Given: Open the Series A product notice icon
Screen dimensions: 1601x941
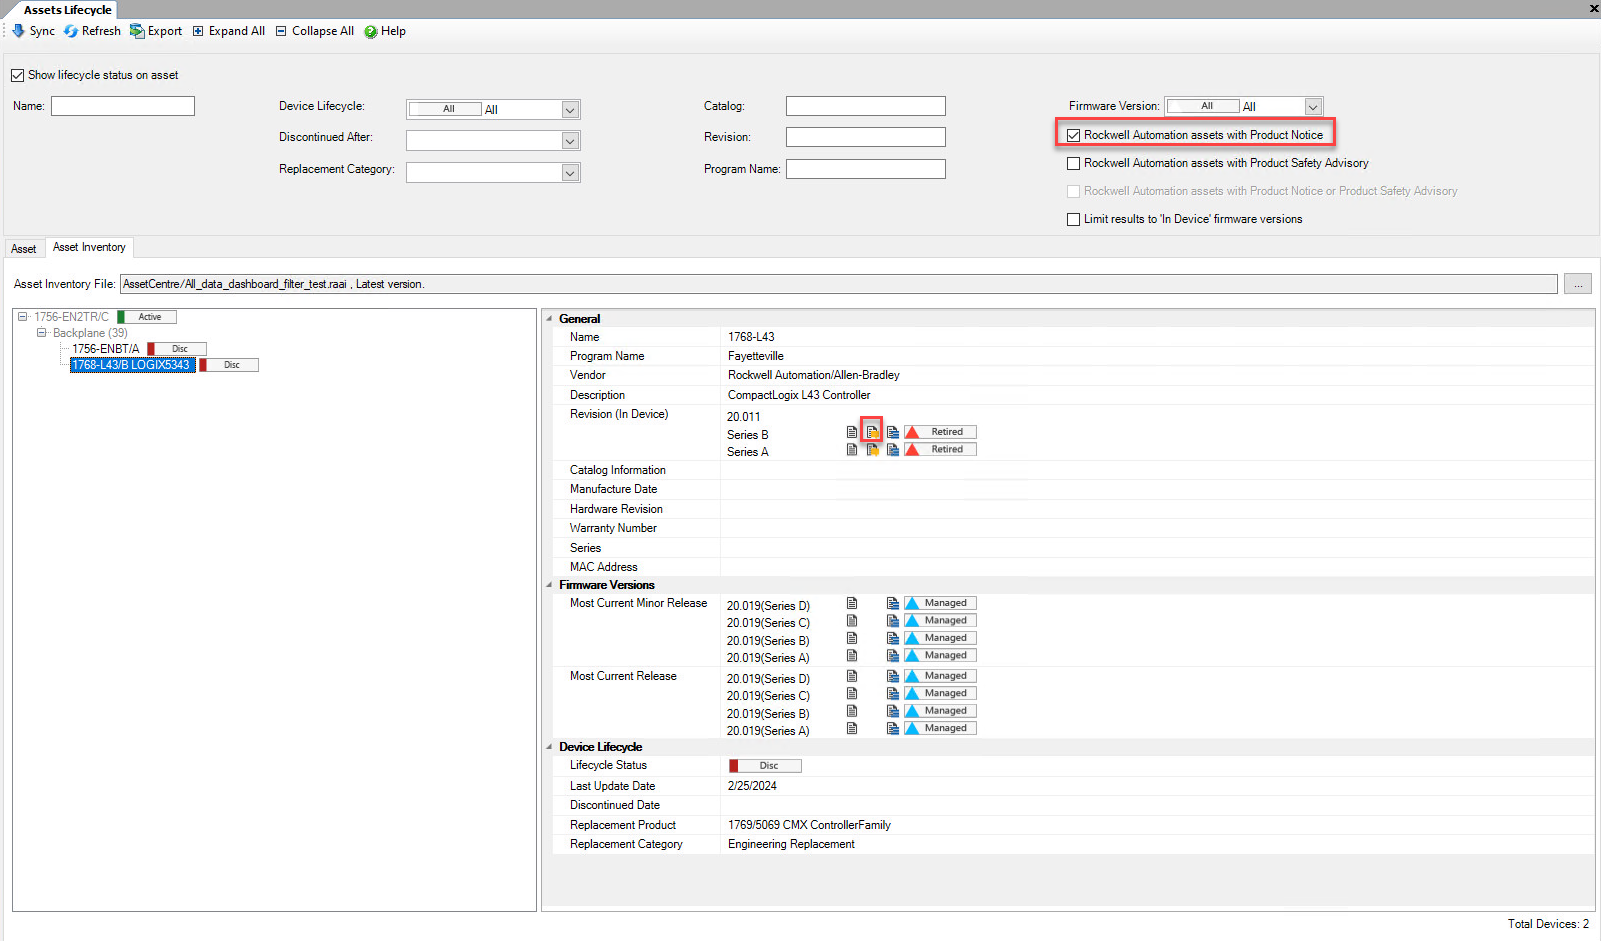Looking at the screenshot, I should point(872,449).
